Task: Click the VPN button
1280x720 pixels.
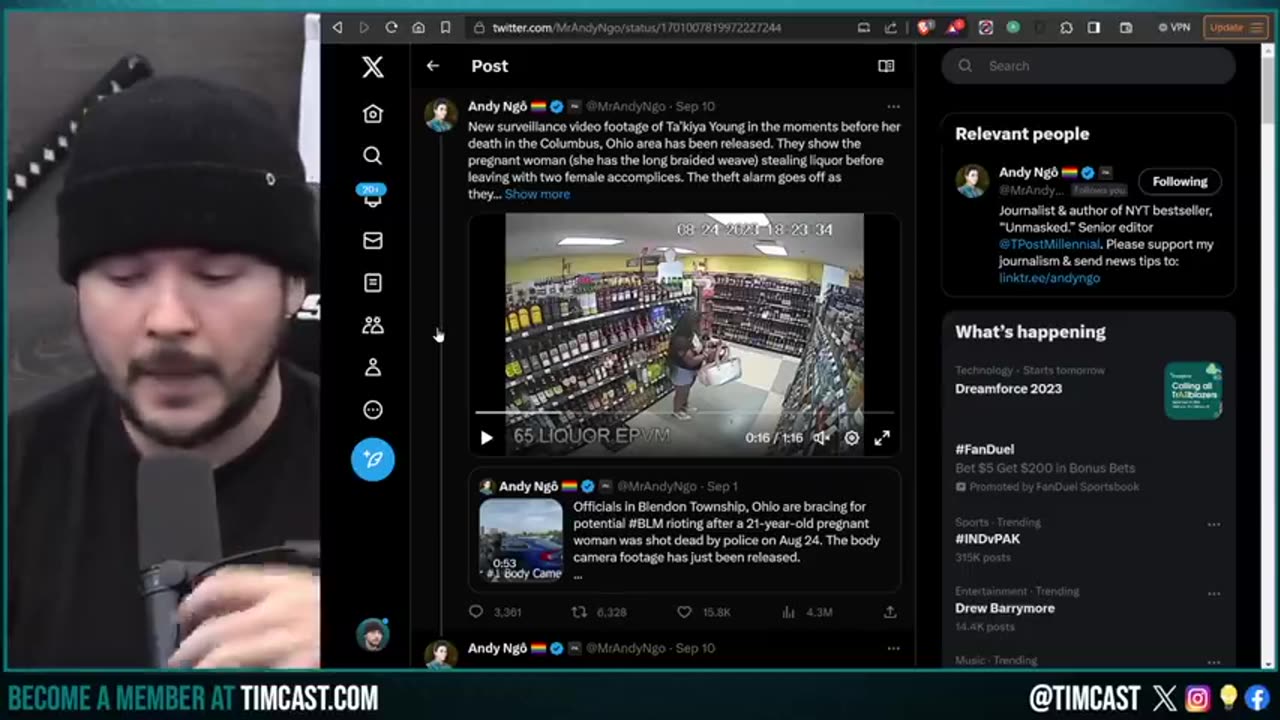Action: pyautogui.click(x=1174, y=28)
